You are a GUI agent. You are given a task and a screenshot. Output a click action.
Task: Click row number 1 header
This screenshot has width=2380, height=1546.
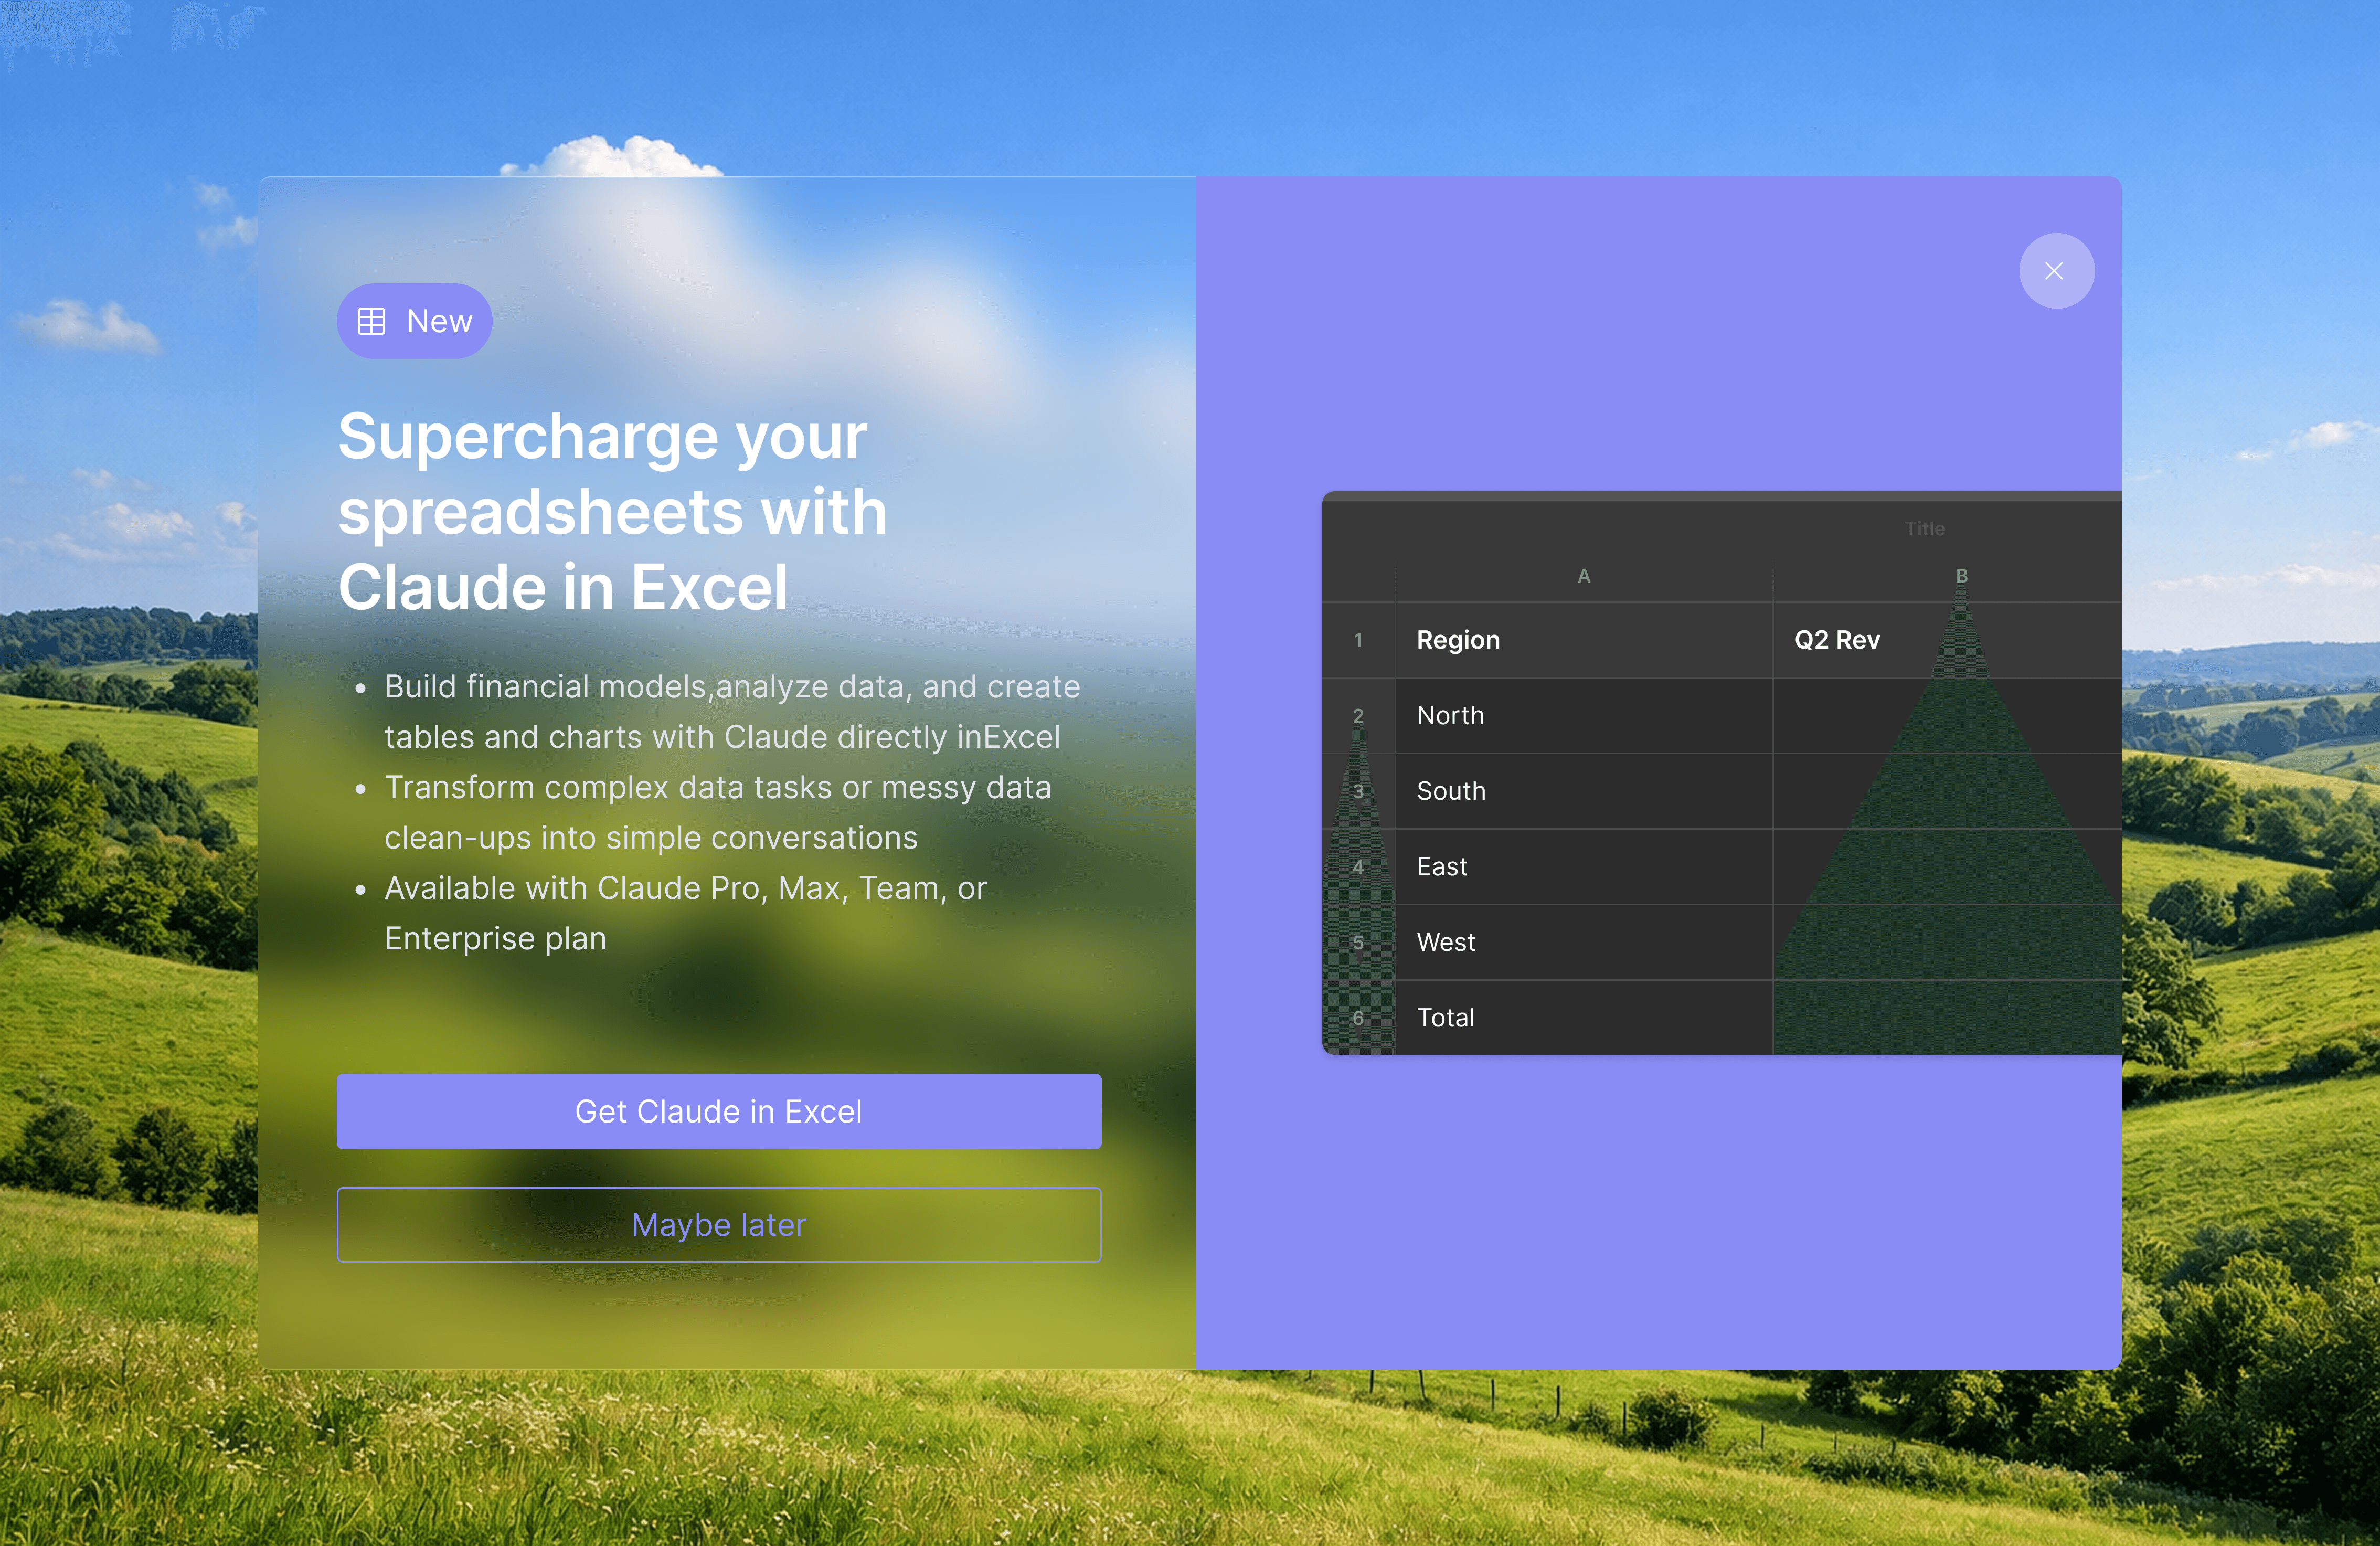(1358, 640)
